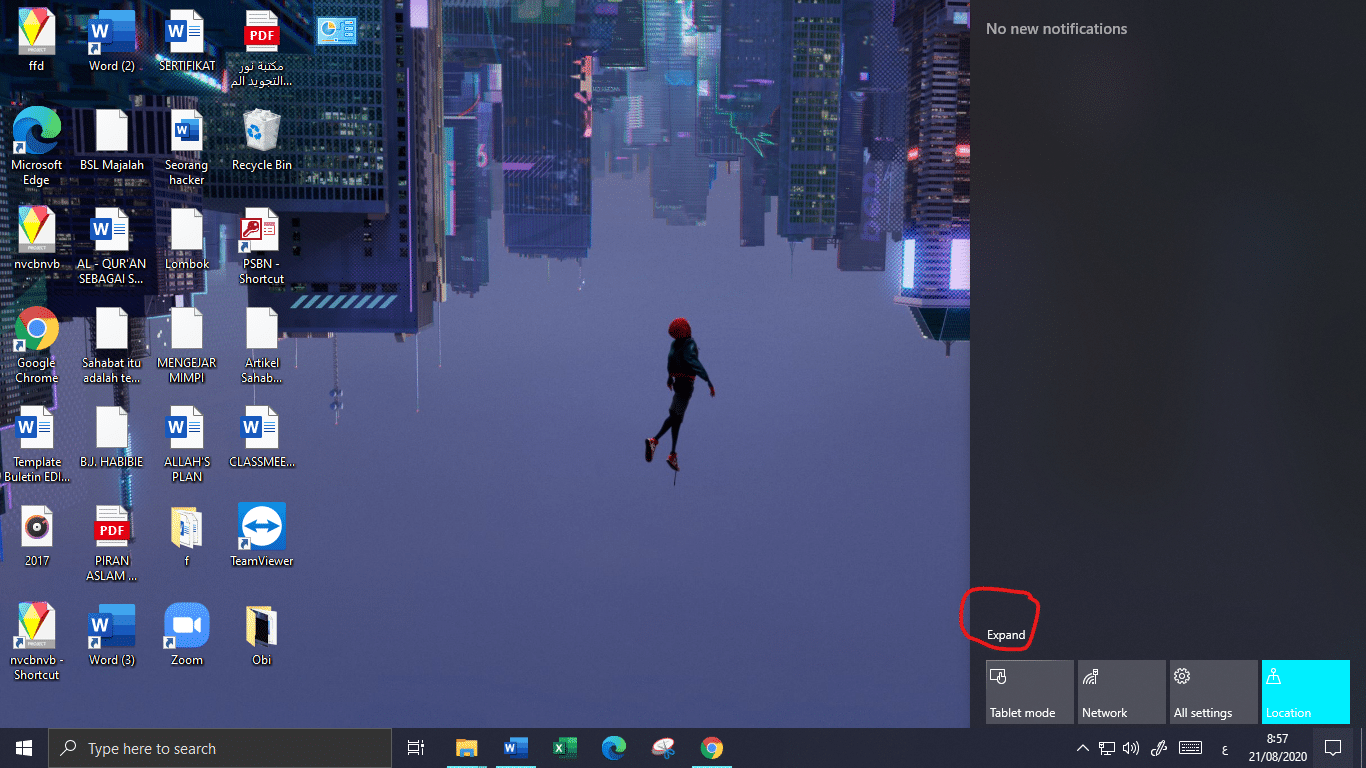Select the 2017 media file icon
Viewport: 1366px width, 768px height.
pos(37,536)
